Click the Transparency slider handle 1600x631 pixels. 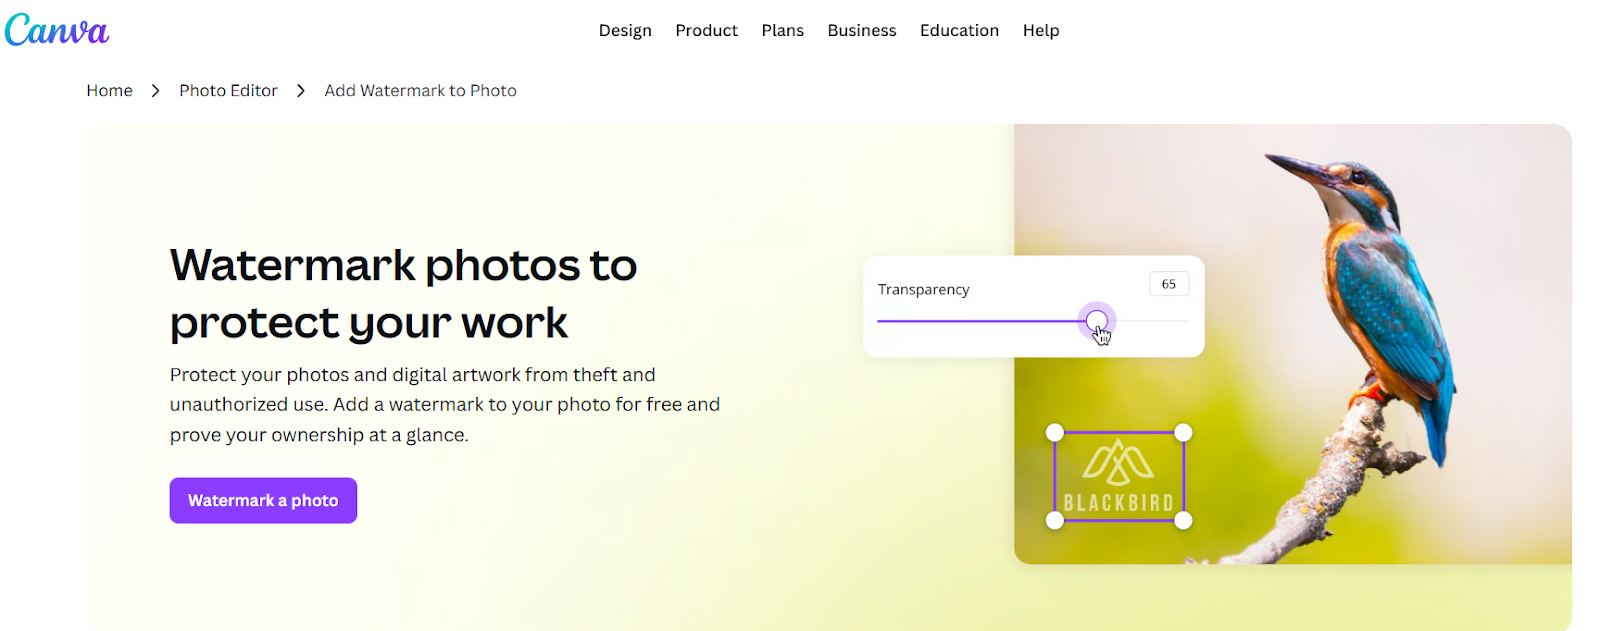[x=1097, y=321]
